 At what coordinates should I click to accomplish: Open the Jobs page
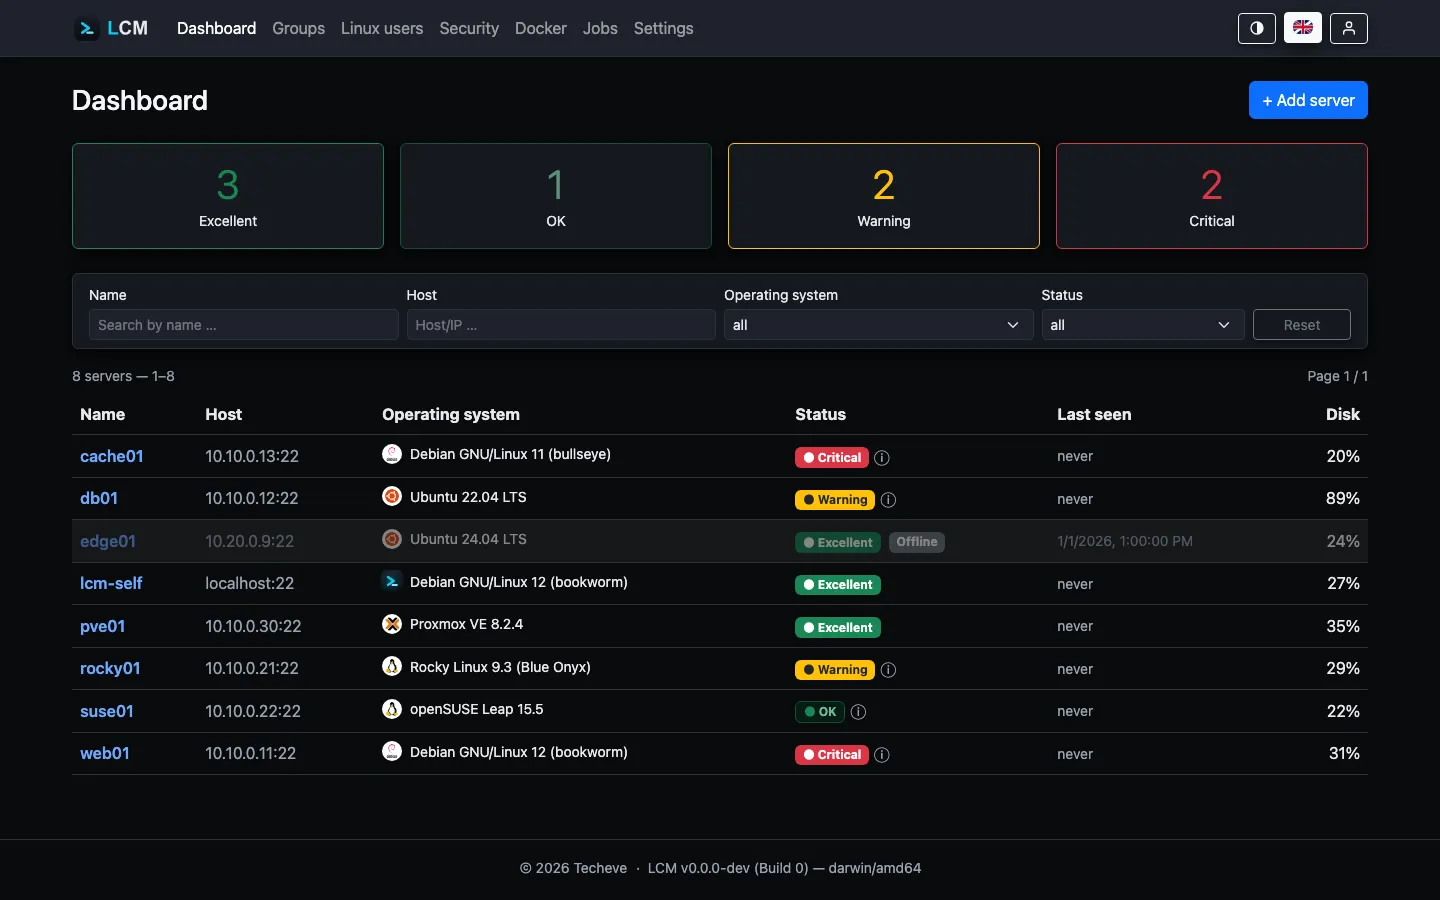pos(600,28)
